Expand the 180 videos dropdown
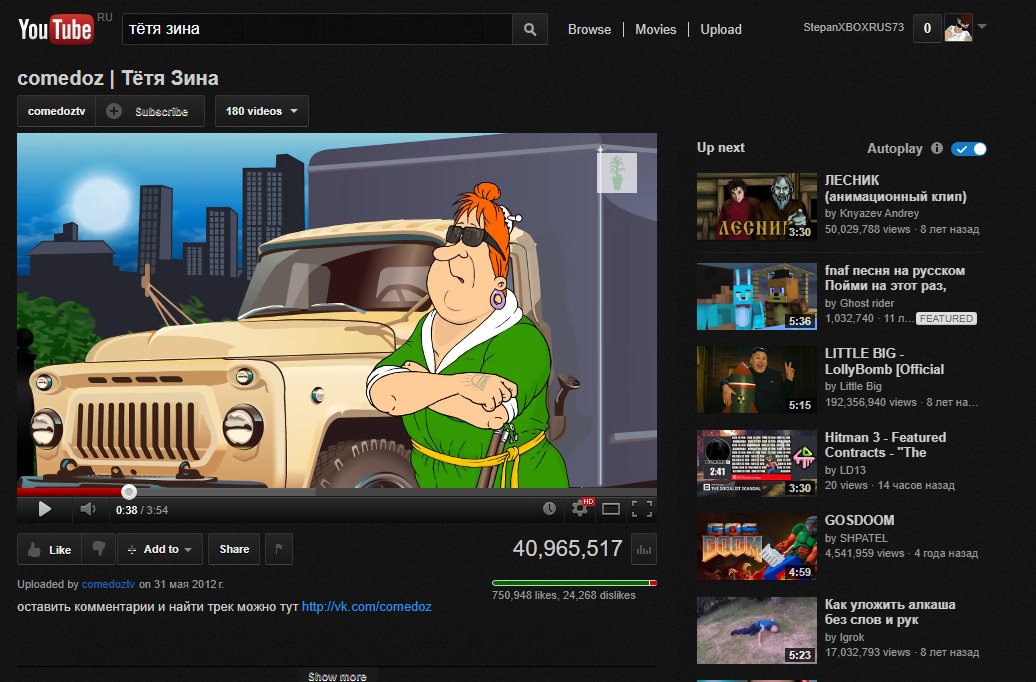The width and height of the screenshot is (1036, 682). point(262,111)
